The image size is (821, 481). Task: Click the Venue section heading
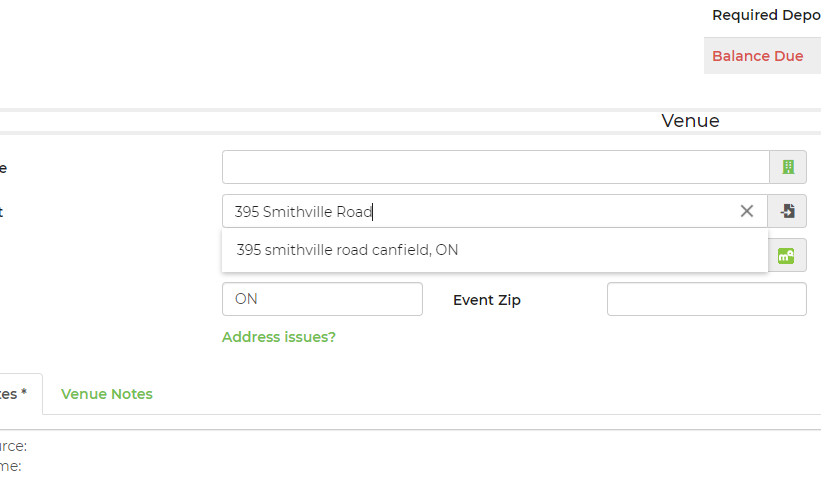pos(690,121)
